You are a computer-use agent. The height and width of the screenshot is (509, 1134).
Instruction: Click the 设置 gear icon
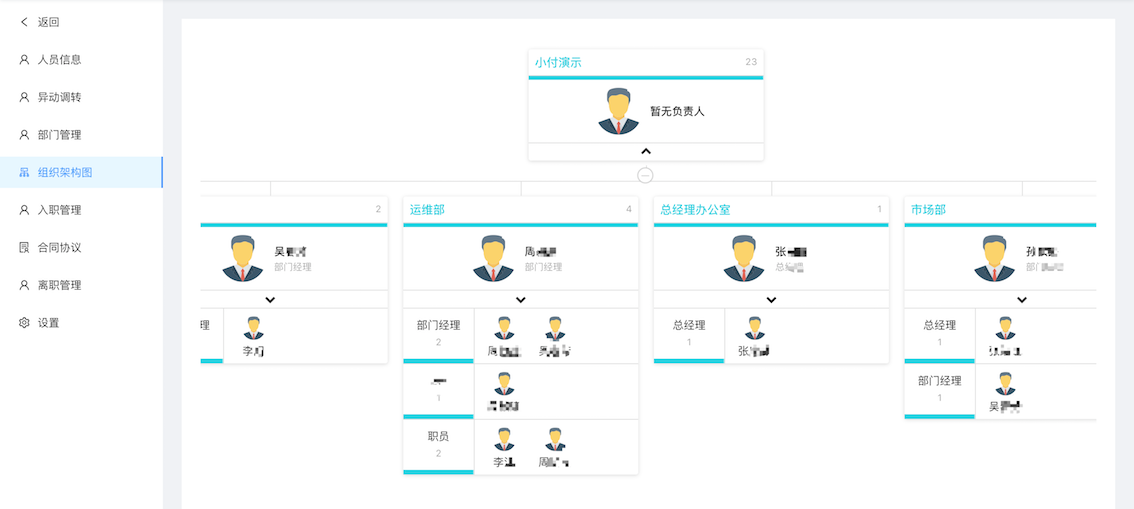24,323
